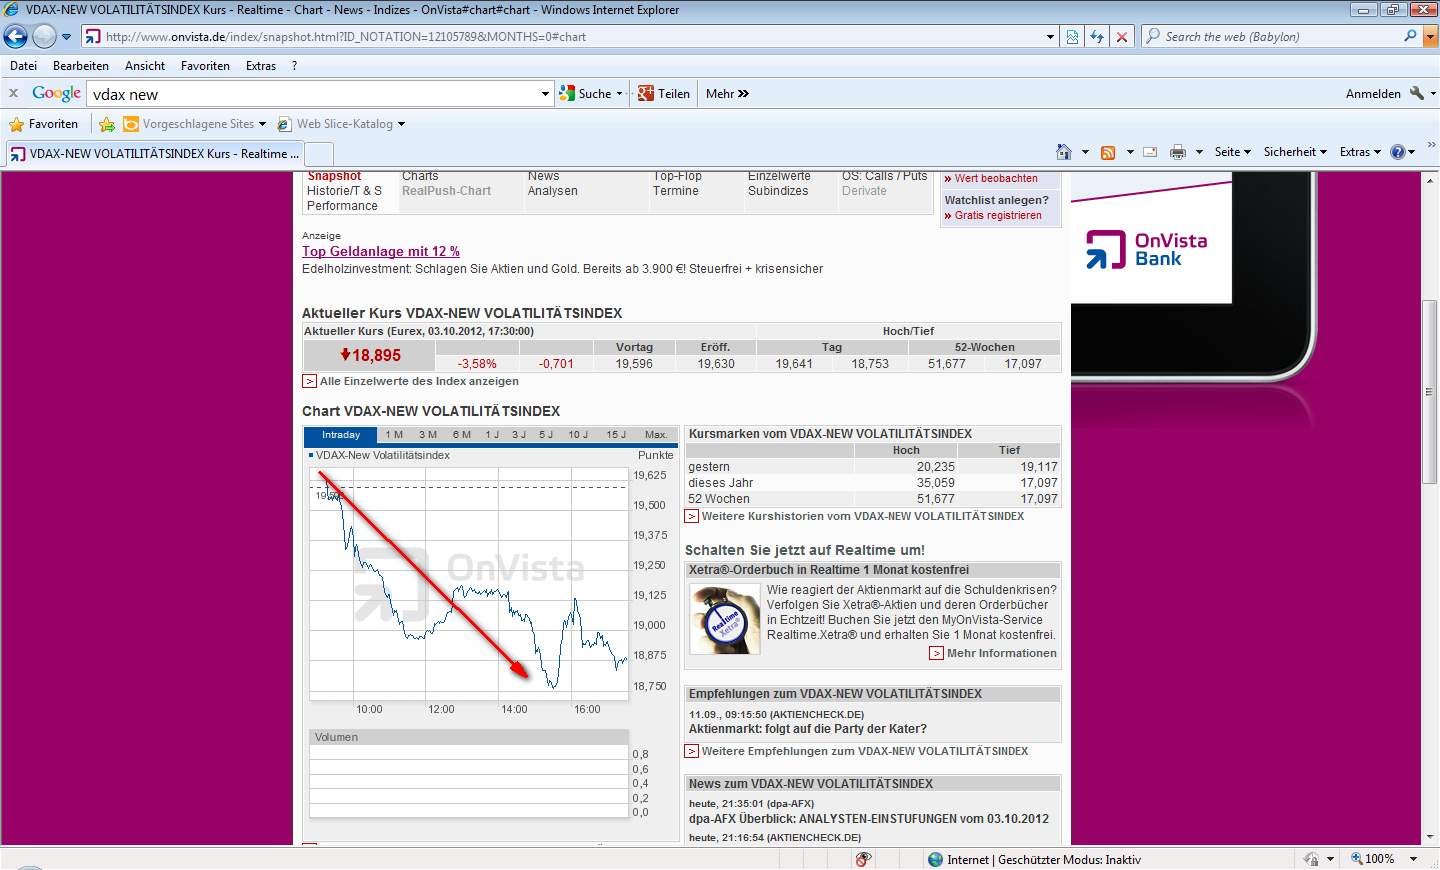Open Google Toolbar wrench settings
This screenshot has height=870, width=1440.
1417,94
